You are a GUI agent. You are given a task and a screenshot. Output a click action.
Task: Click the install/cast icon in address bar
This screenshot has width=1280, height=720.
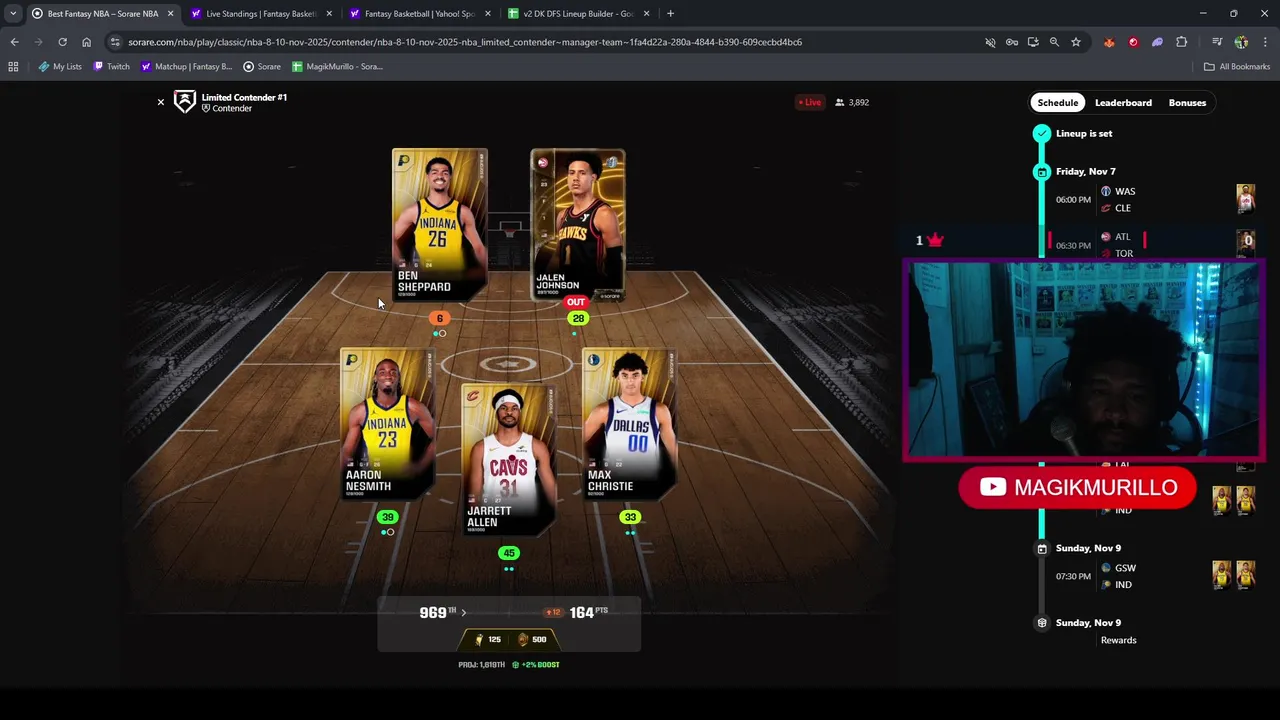click(1033, 42)
